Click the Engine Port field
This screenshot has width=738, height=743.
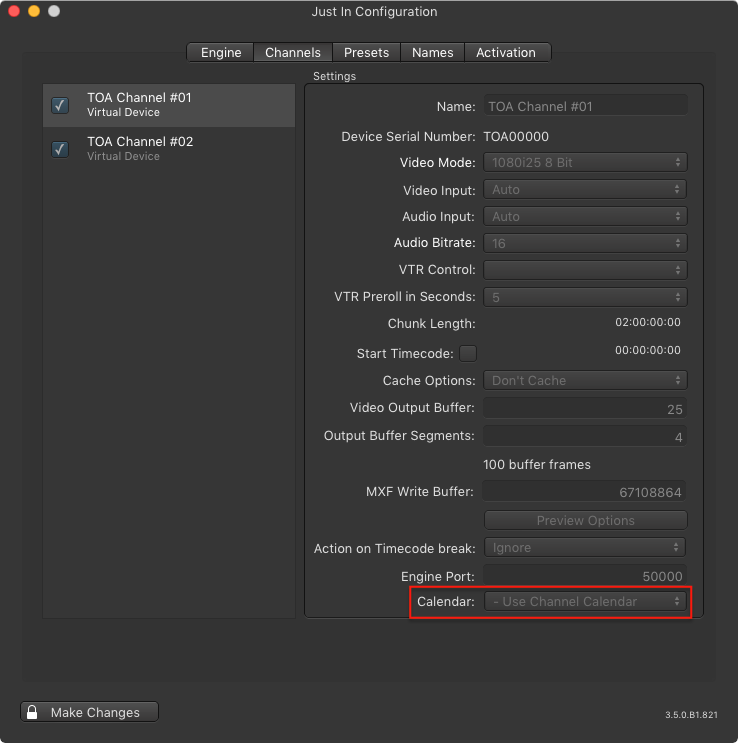pos(585,576)
